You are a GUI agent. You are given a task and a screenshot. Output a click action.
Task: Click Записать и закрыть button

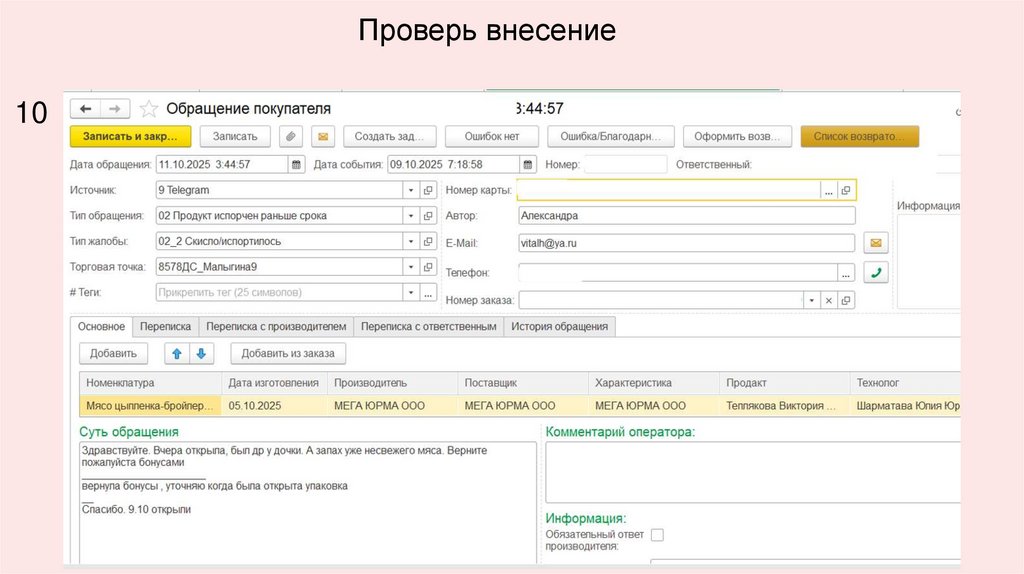click(x=131, y=136)
